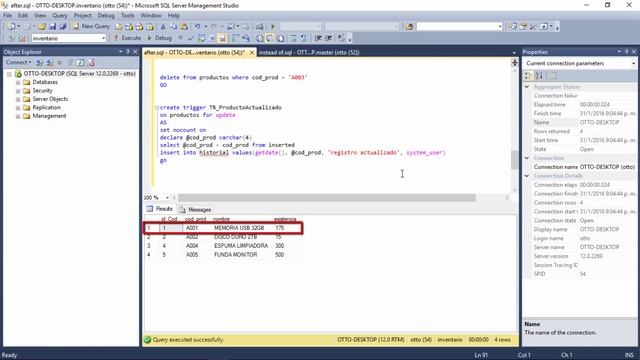640x360 pixels.
Task: Switch to the instead of.sql tab
Action: [309, 52]
